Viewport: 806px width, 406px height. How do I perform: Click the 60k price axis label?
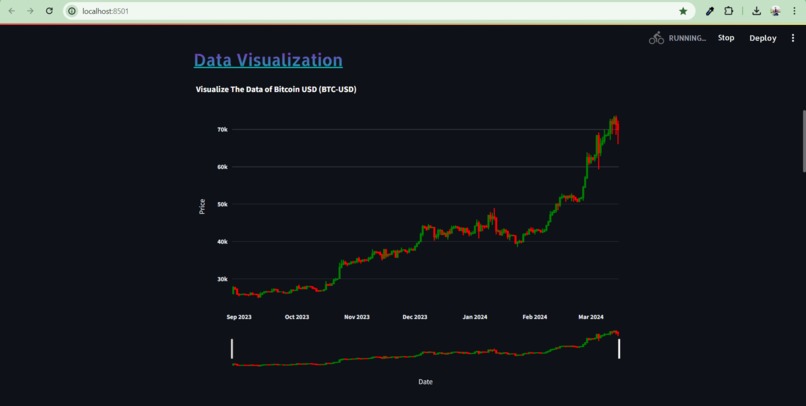point(223,167)
